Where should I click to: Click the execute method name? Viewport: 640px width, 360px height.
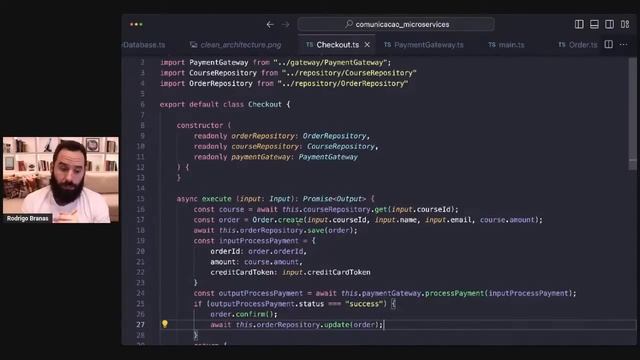click(x=217, y=199)
